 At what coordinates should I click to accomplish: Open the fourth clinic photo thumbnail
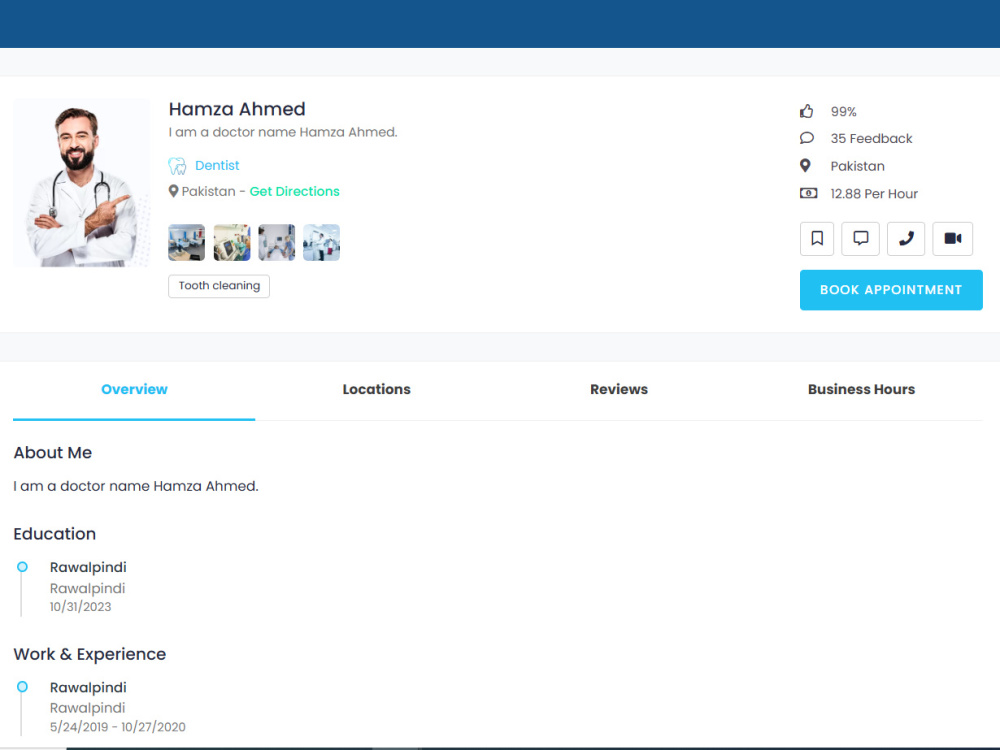click(321, 242)
